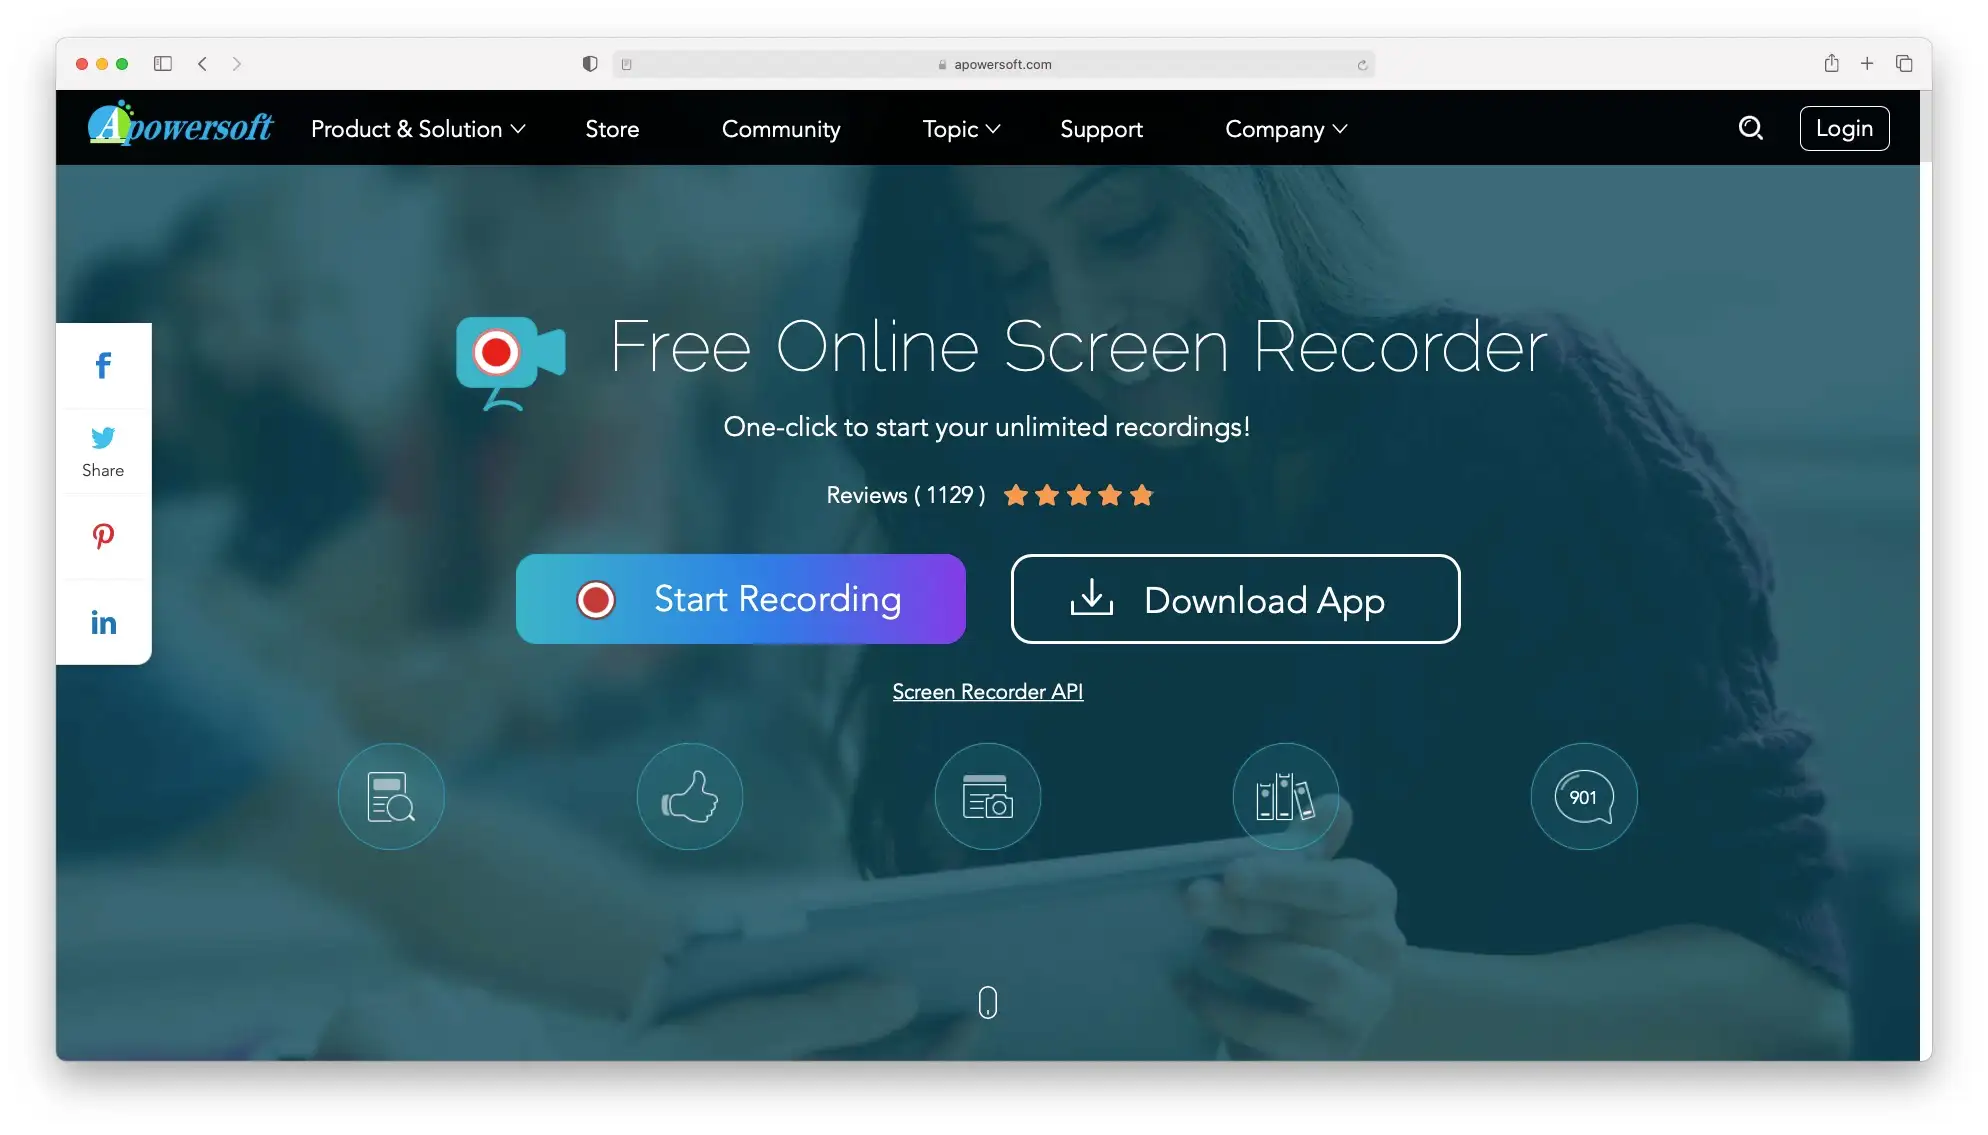The image size is (1988, 1135).
Task: Click the Screen Recorder API link
Action: (987, 690)
